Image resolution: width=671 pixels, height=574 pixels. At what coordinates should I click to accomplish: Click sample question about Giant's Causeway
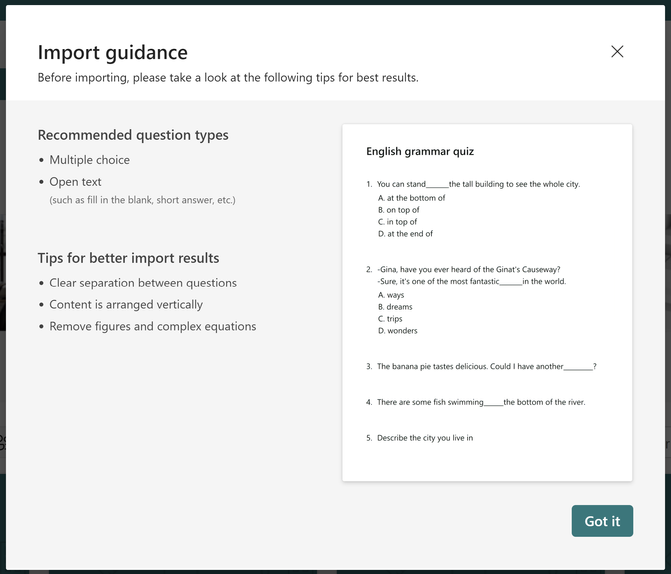[x=468, y=269]
